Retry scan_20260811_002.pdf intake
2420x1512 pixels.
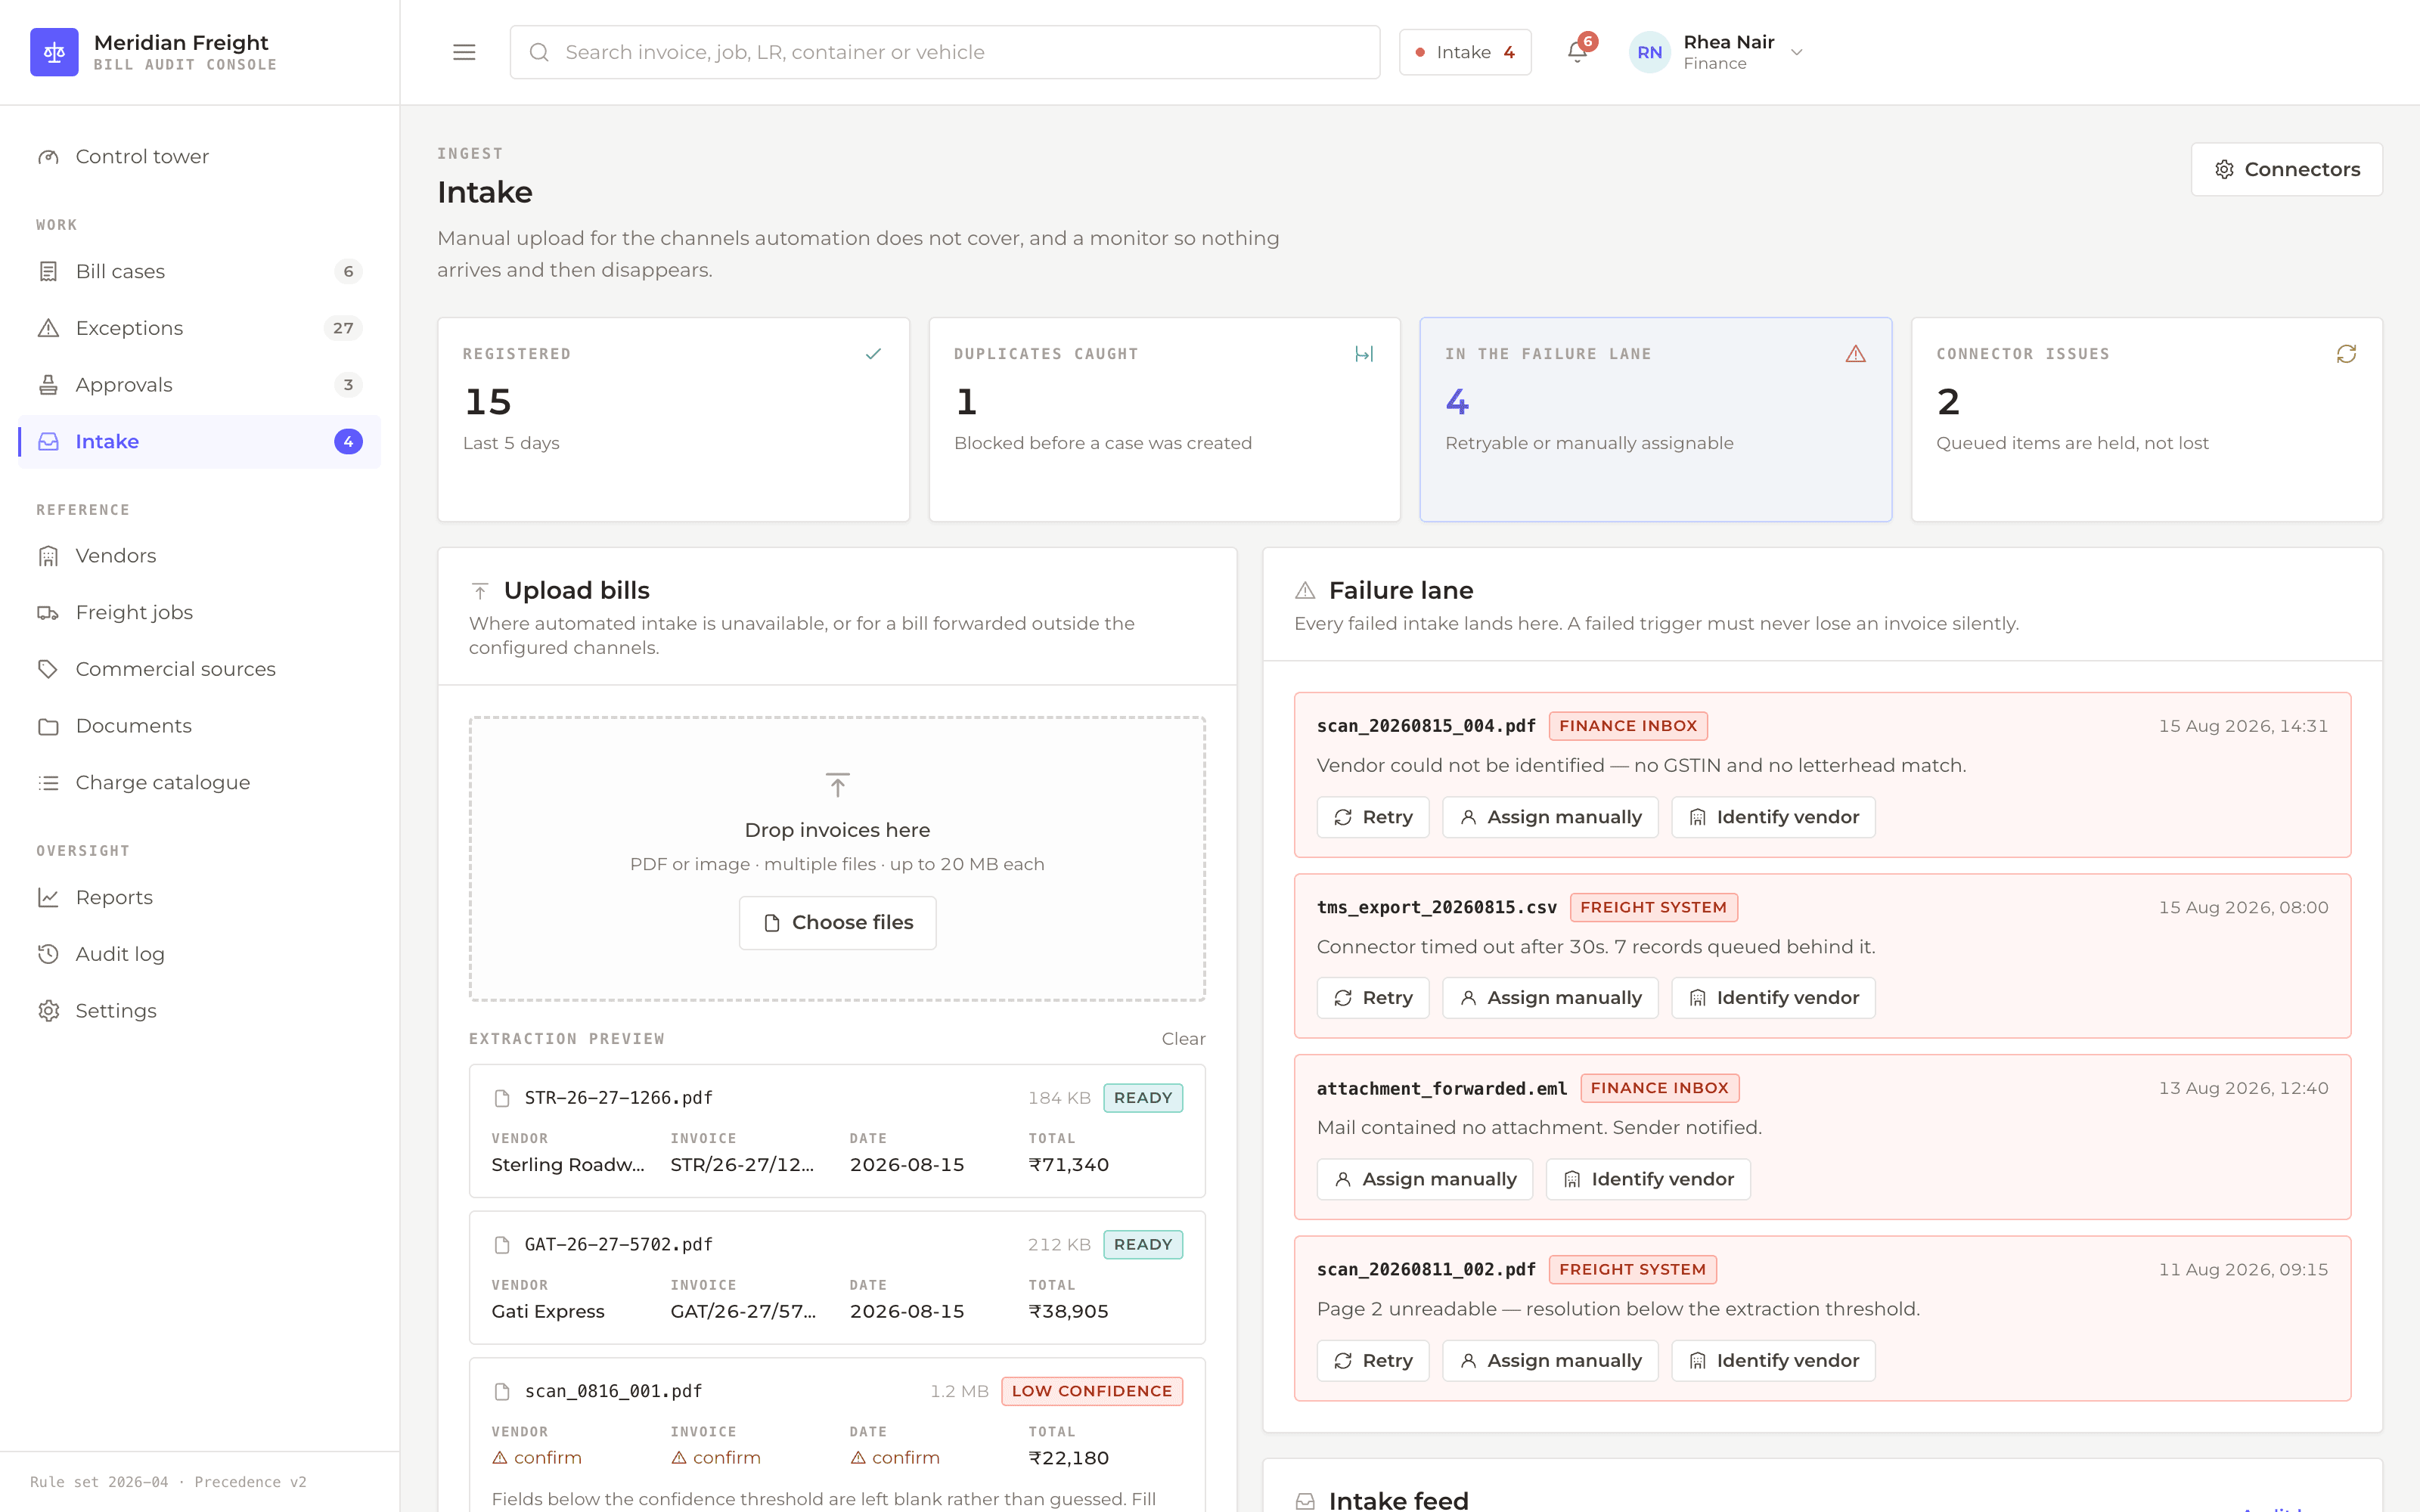[1373, 1361]
